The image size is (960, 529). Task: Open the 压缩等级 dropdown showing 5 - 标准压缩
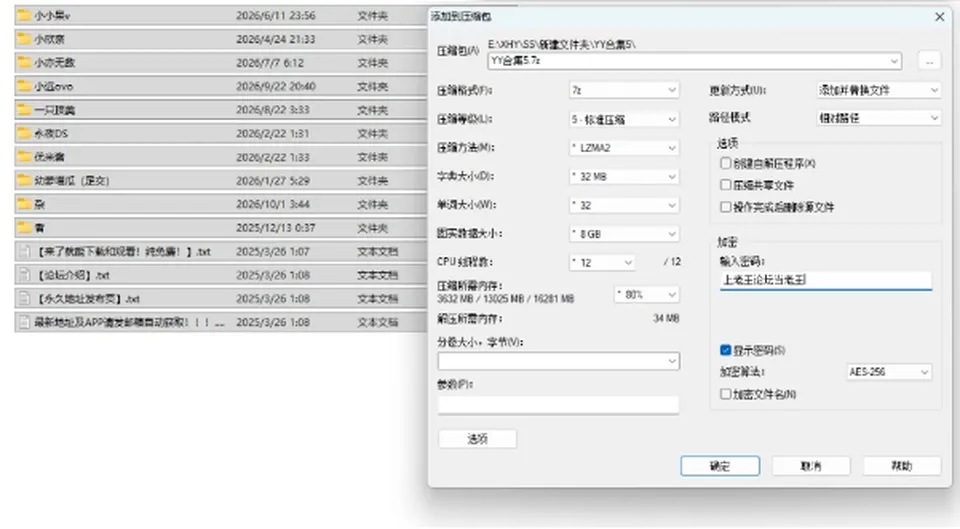tap(624, 119)
